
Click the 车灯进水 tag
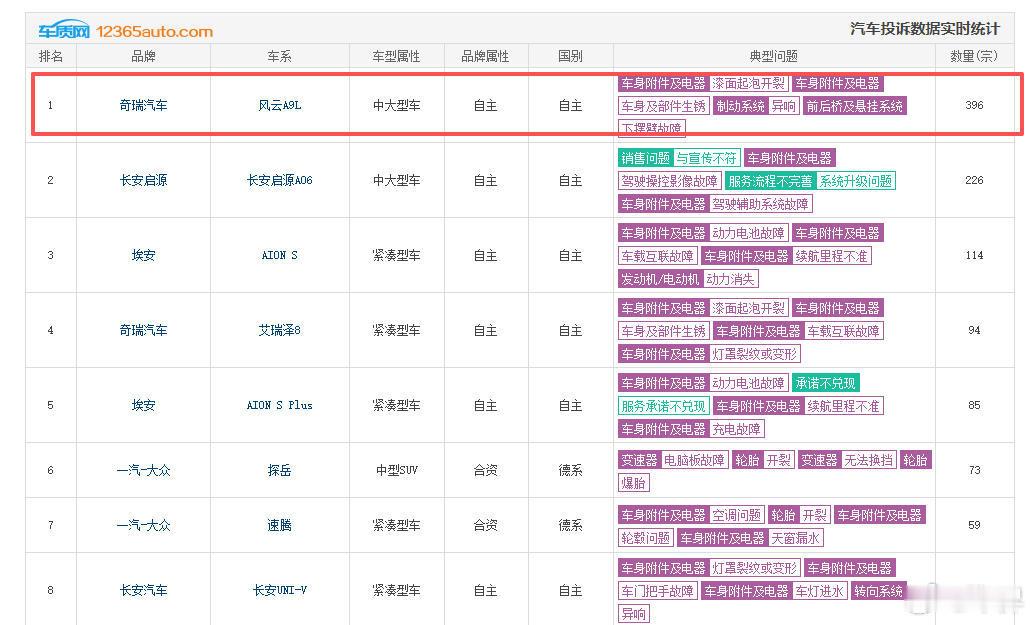pyautogui.click(x=819, y=591)
